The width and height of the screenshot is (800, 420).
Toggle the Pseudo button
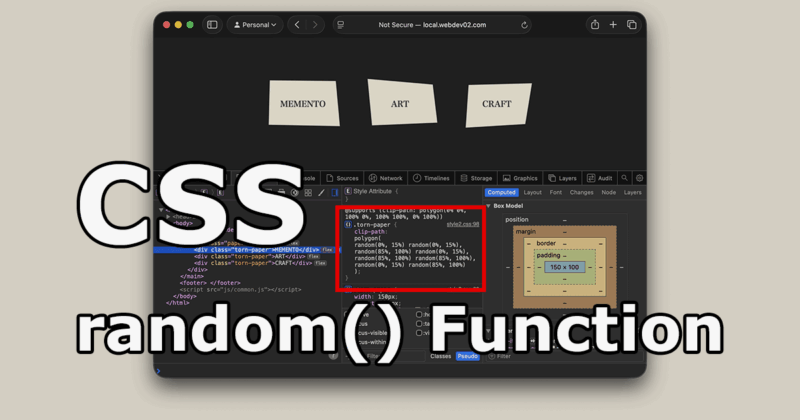point(468,356)
